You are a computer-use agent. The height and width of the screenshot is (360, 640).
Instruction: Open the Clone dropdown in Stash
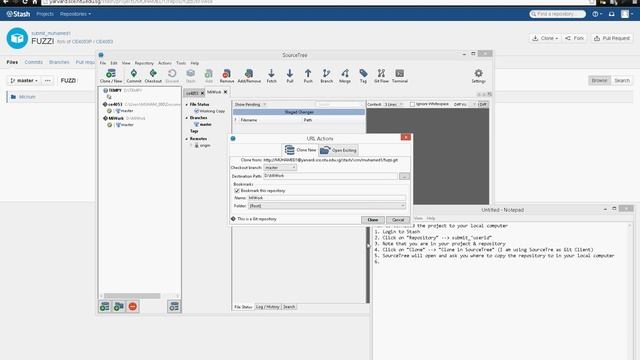(545, 38)
